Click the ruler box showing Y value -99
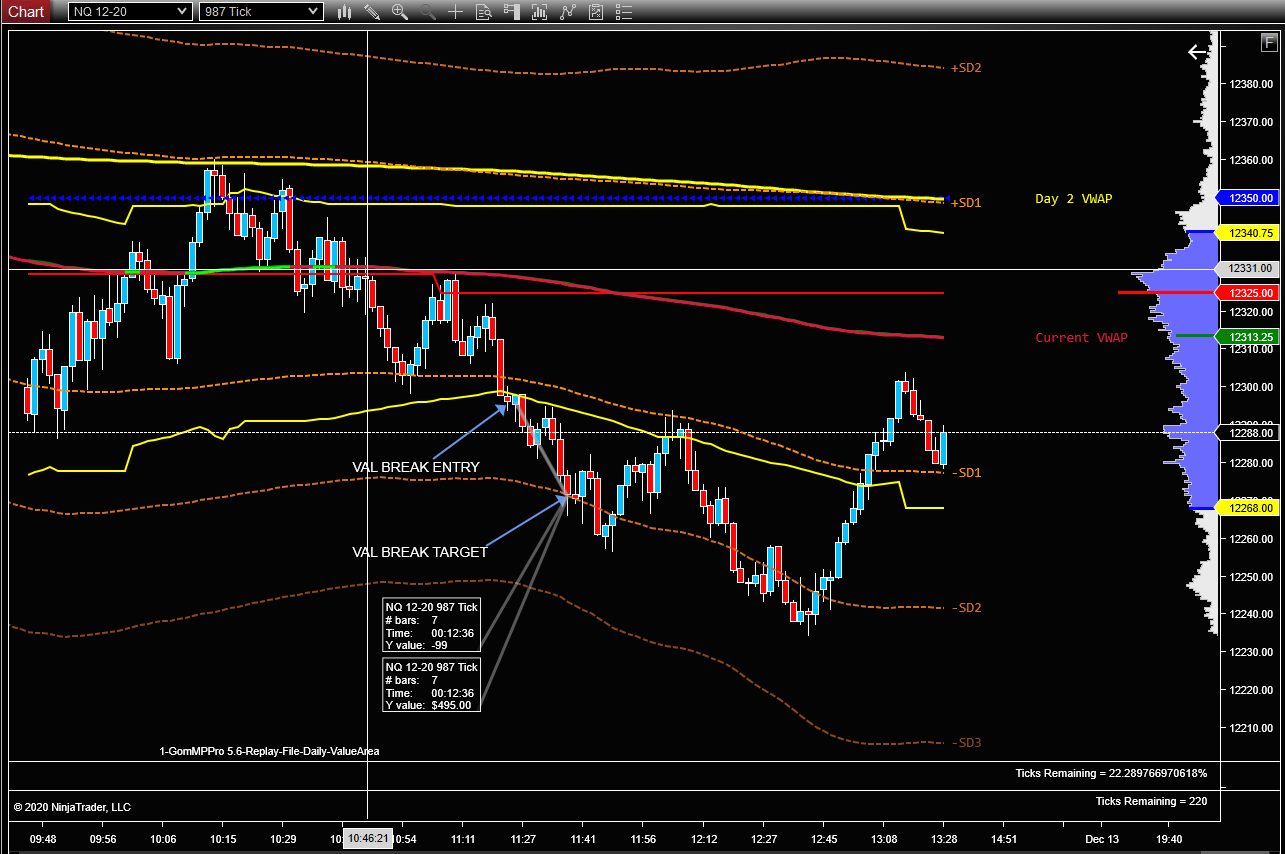Screen dimensions: 1285x854 pyautogui.click(x=432, y=626)
